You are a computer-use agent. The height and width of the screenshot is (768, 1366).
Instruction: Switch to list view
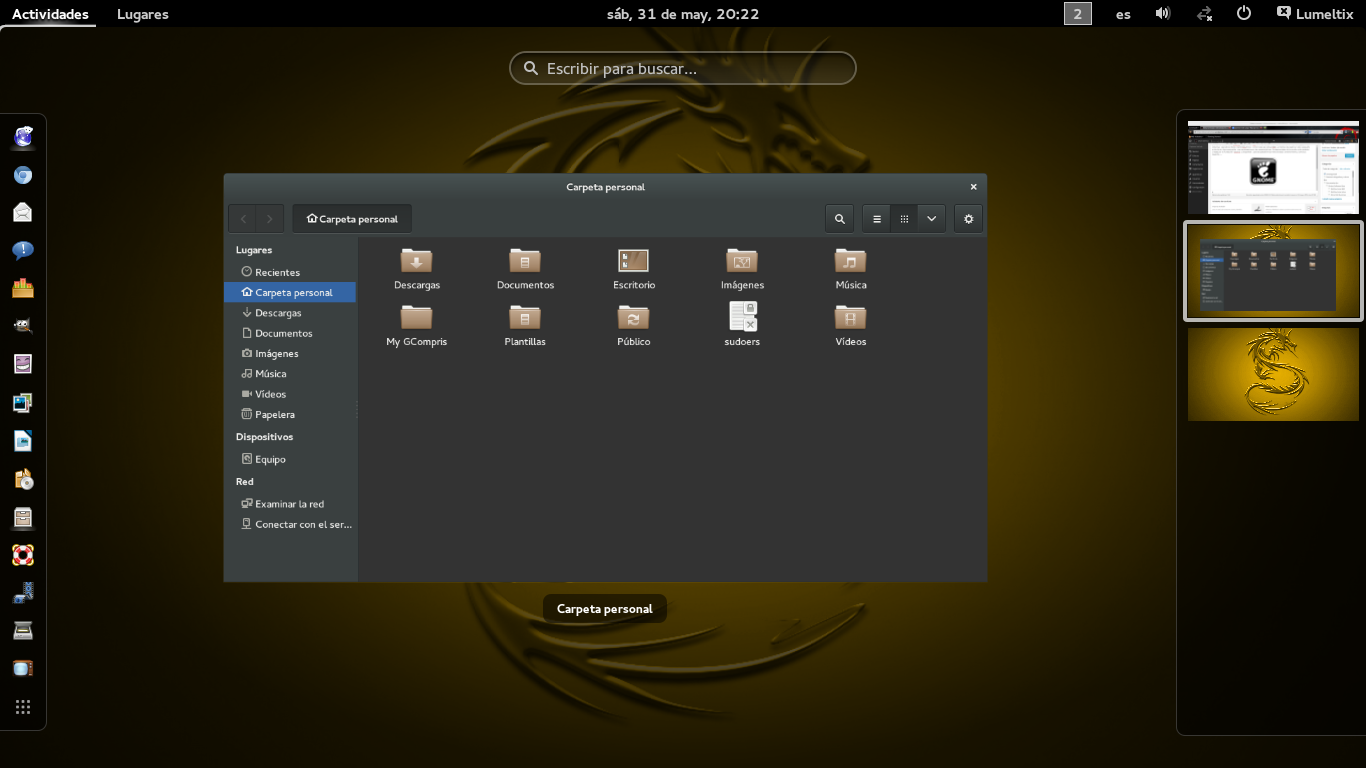pos(877,219)
